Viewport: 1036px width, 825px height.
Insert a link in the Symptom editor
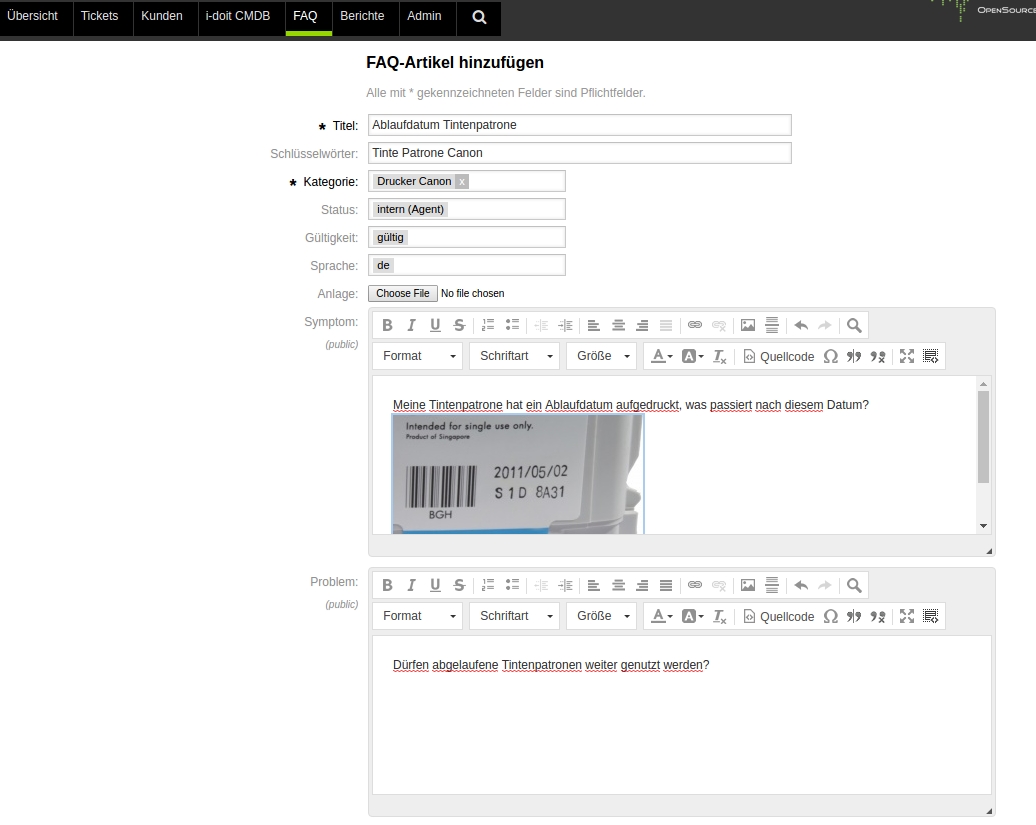694,325
